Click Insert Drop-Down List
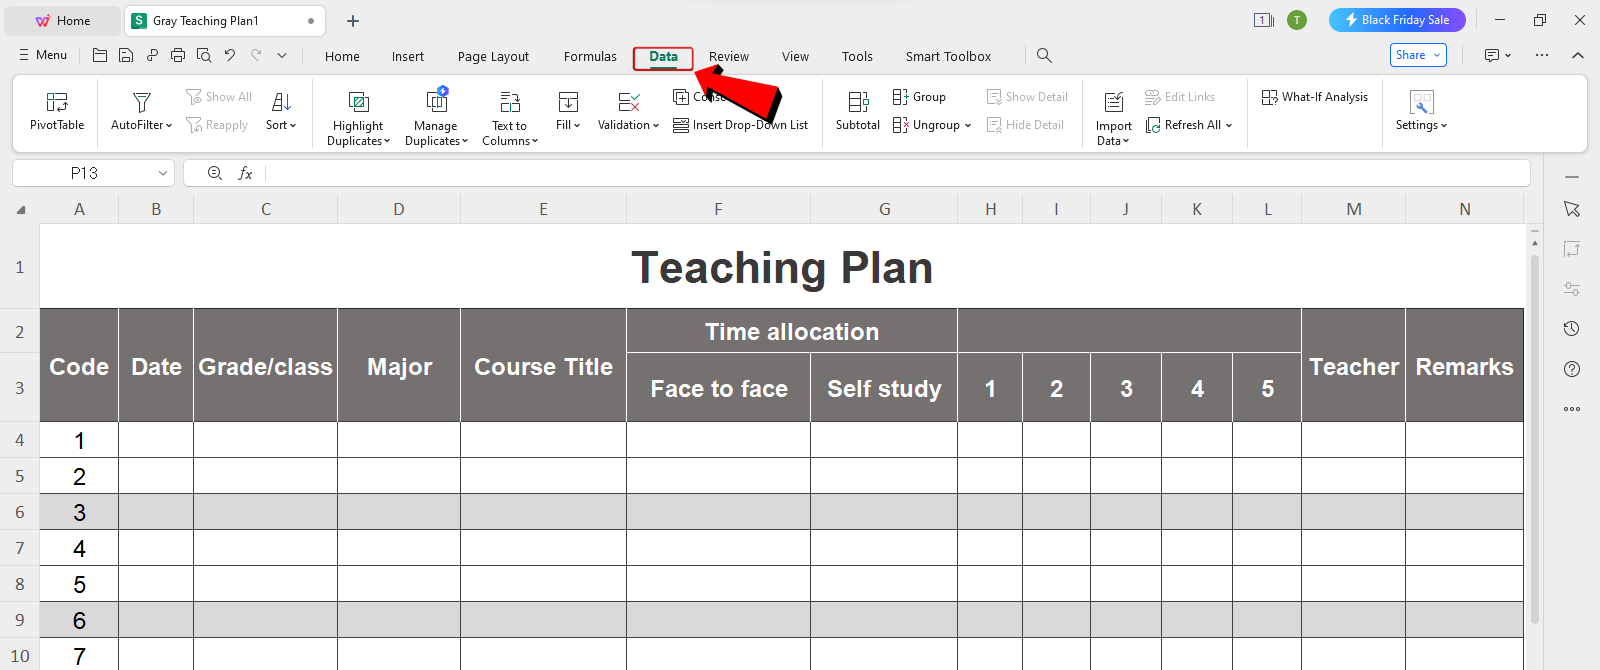This screenshot has width=1600, height=670. pyautogui.click(x=741, y=125)
